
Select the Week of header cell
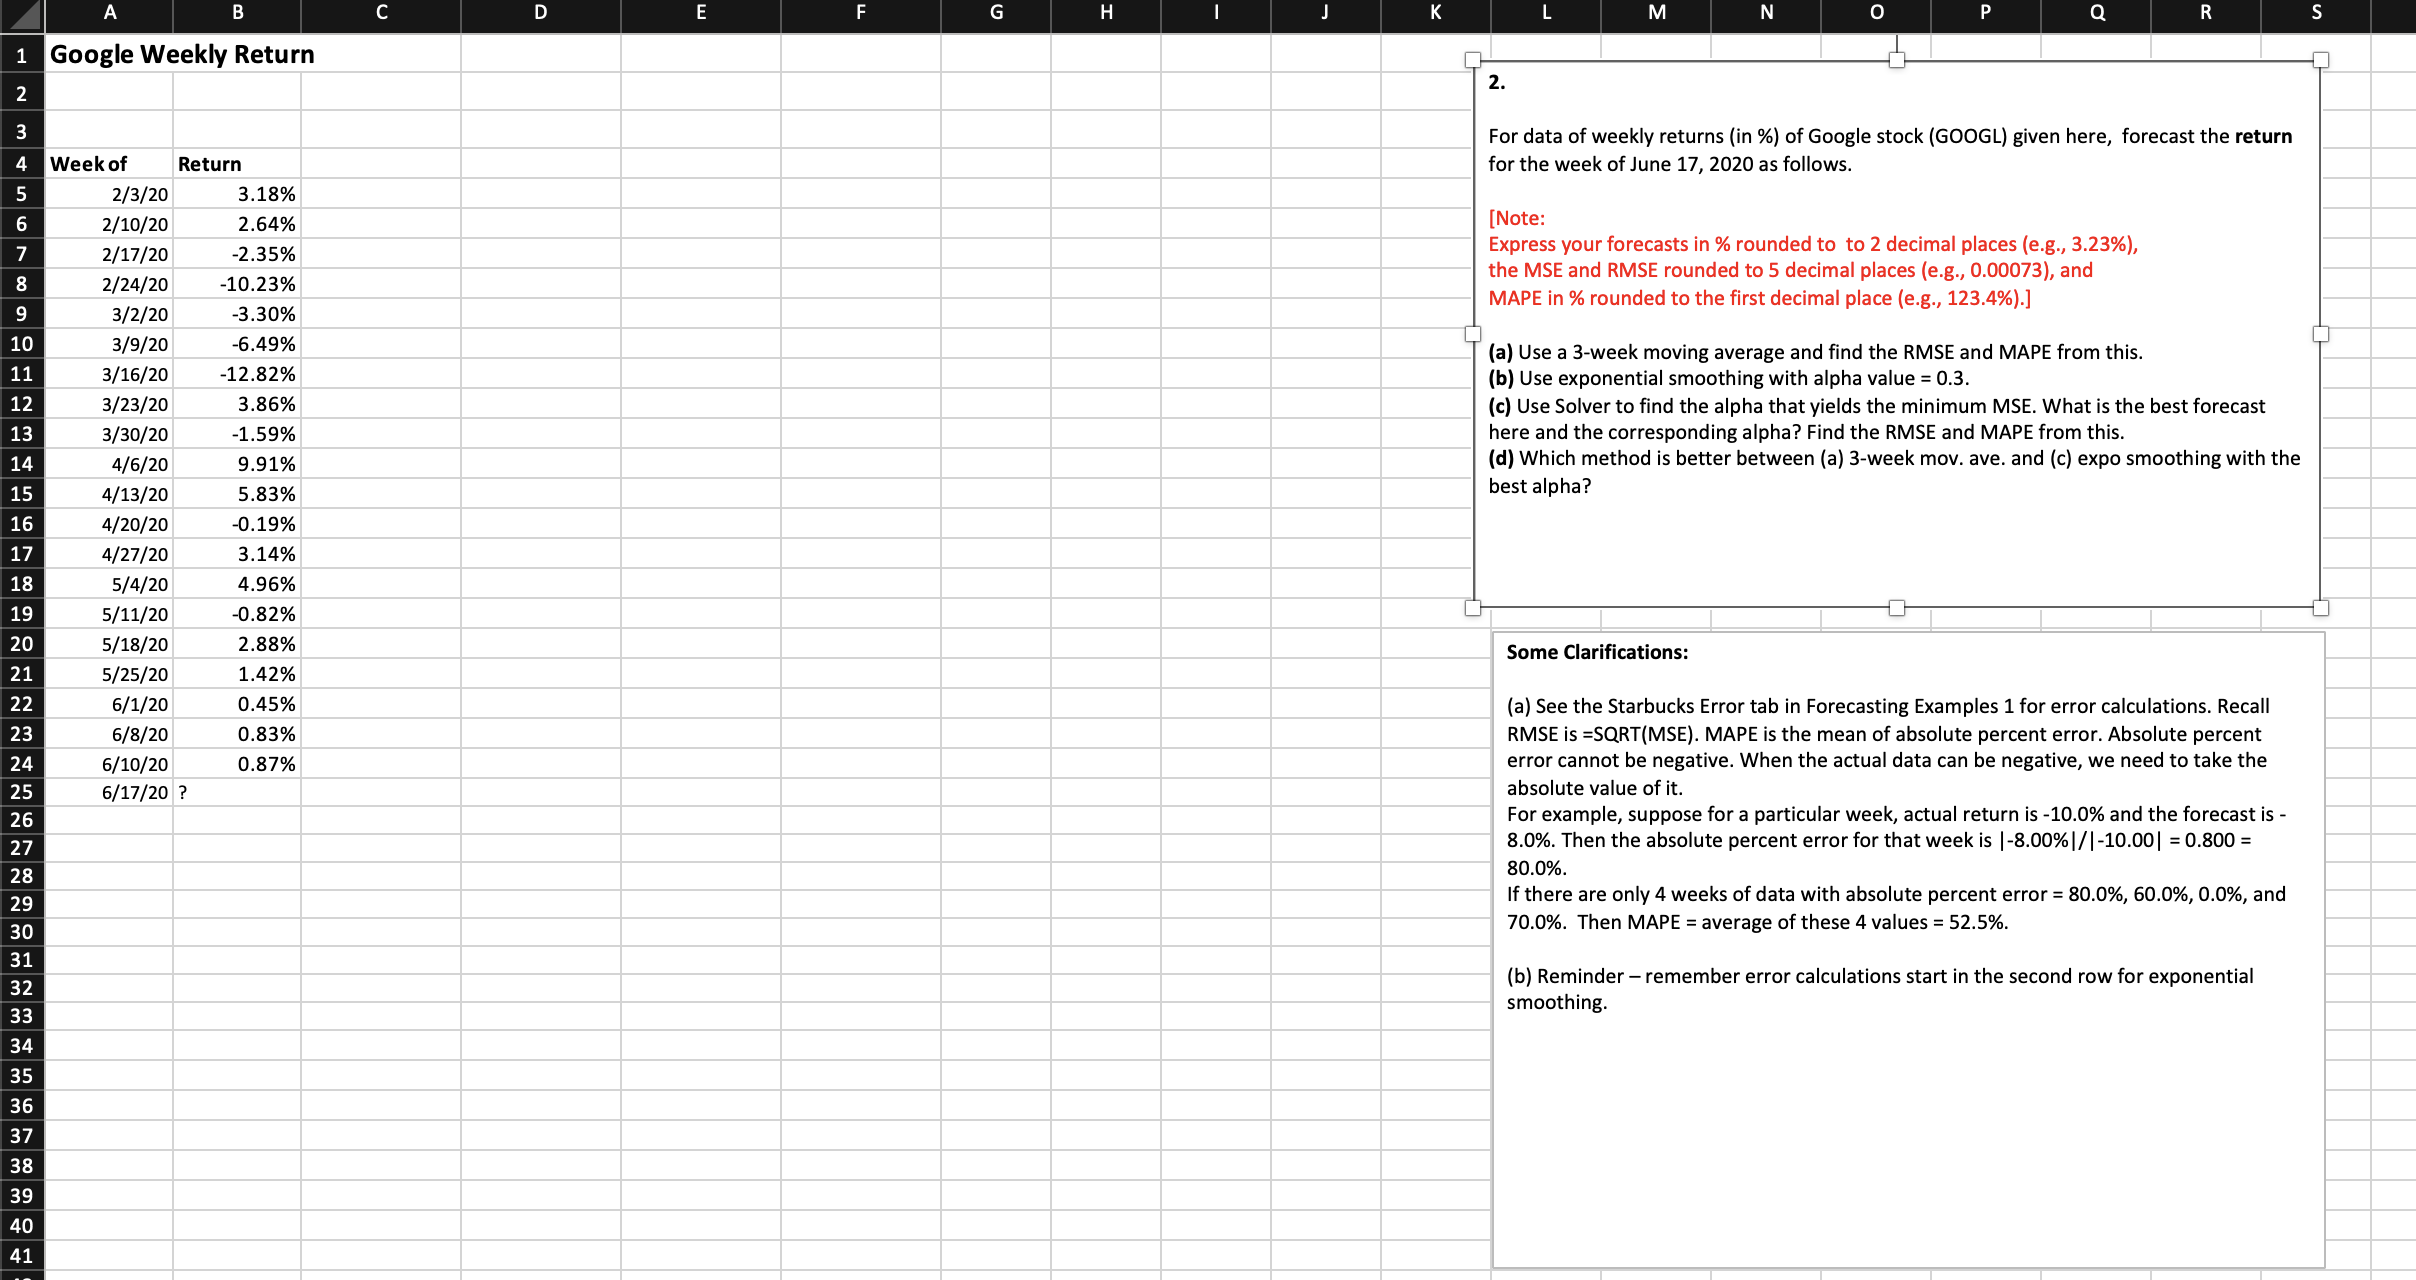coord(110,163)
